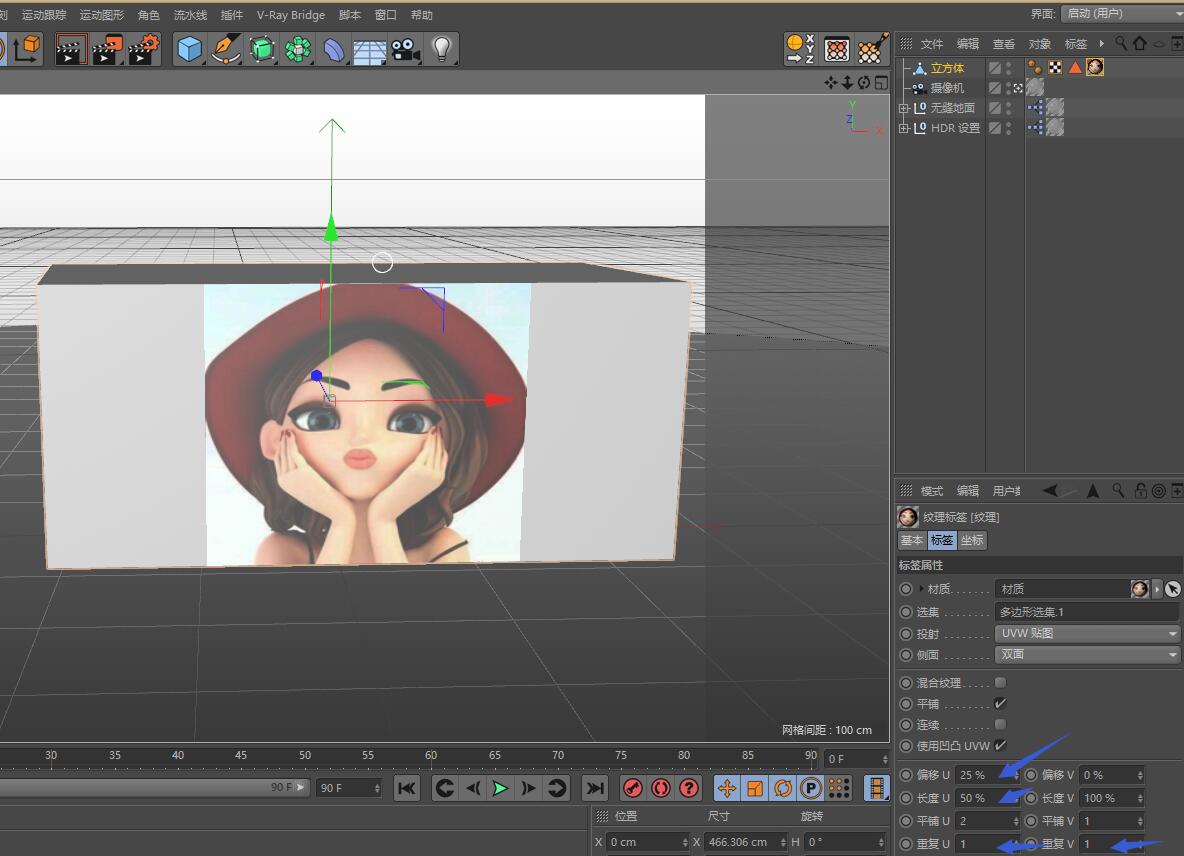Image resolution: width=1184 pixels, height=856 pixels.
Task: Select the checkerboard UVW tag on 立方体
Action: click(1056, 67)
